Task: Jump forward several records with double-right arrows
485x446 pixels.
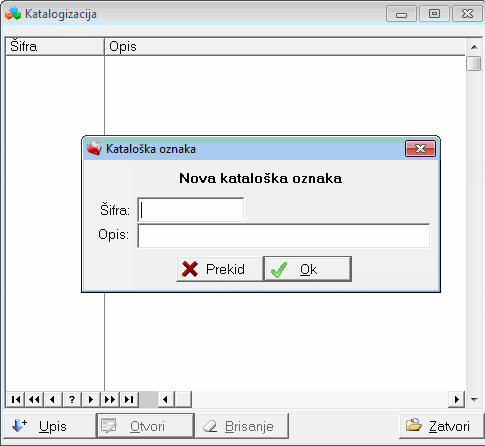Action: pyautogui.click(x=110, y=399)
